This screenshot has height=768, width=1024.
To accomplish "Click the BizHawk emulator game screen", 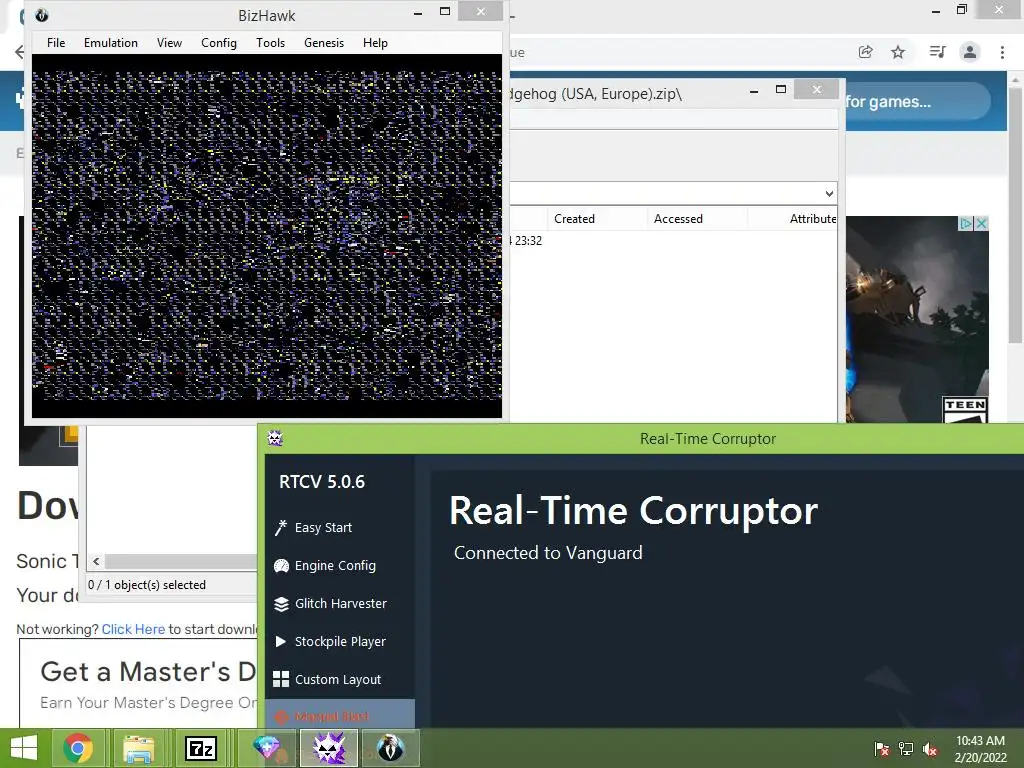I will (x=266, y=235).
